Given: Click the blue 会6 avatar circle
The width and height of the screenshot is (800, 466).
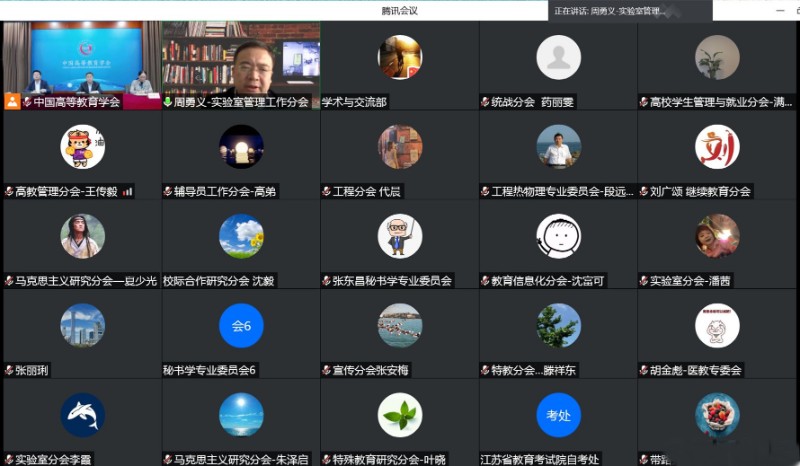Looking at the screenshot, I should tap(241, 326).
